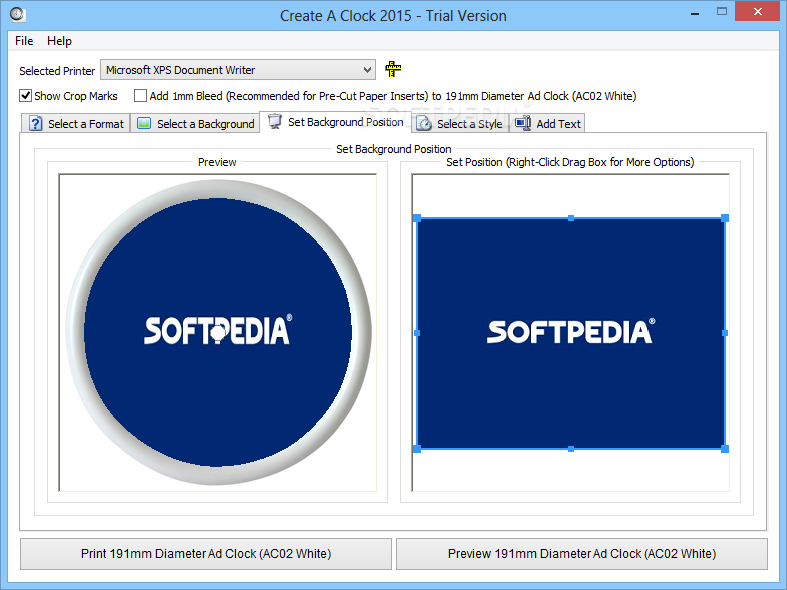Switch to the Select a Background tab
Viewport: 787px width, 590px height.
(x=195, y=123)
